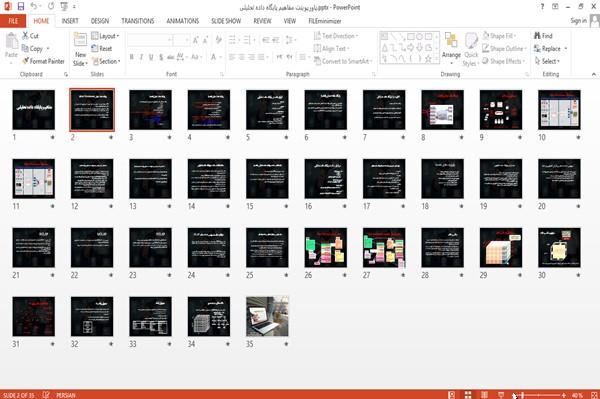This screenshot has height=399, width=600.
Task: Select the Format Painter tool
Action: coord(43,61)
